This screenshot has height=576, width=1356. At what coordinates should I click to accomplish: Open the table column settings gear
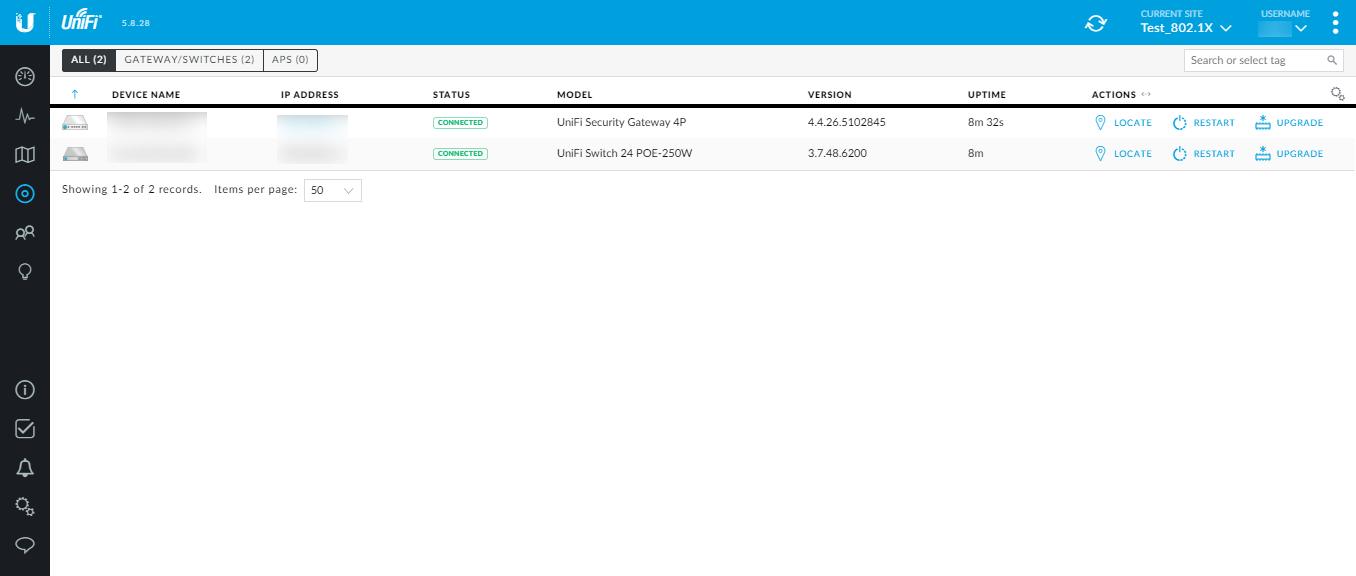point(1337,94)
